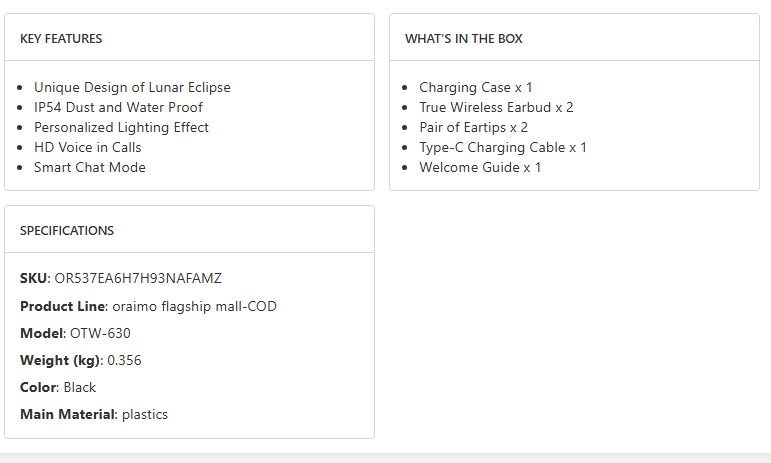The image size is (771, 463).
Task: Click the 'Smart Chat Mode' item
Action: [x=90, y=168]
